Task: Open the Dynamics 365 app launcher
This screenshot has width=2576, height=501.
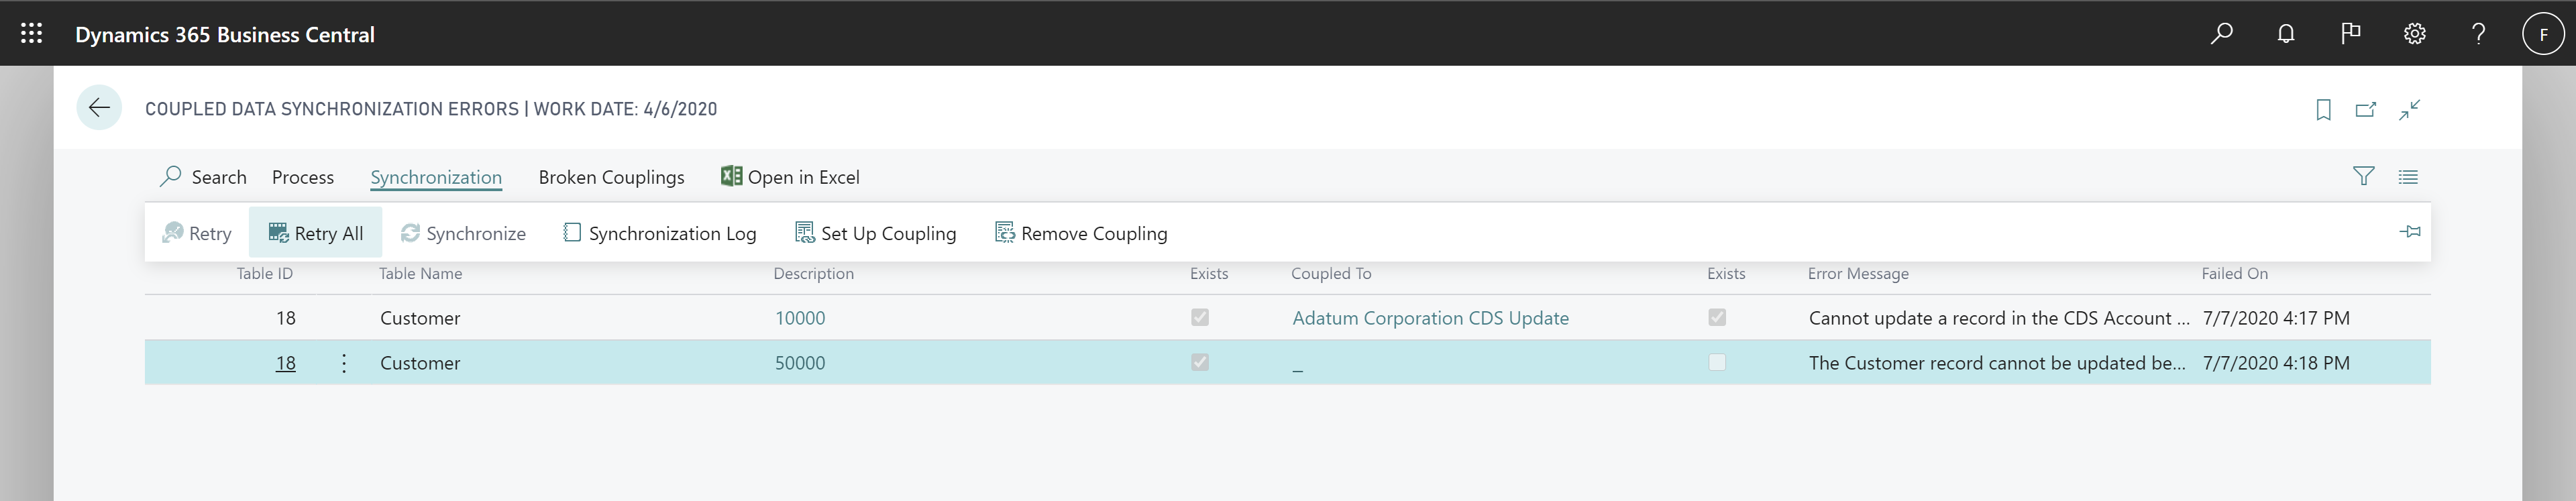Action: (x=31, y=33)
